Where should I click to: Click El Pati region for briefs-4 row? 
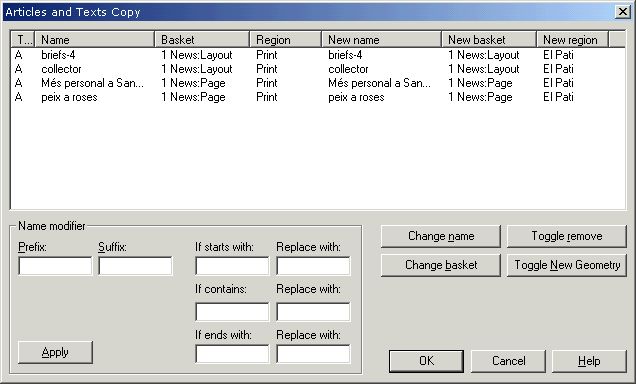(558, 55)
